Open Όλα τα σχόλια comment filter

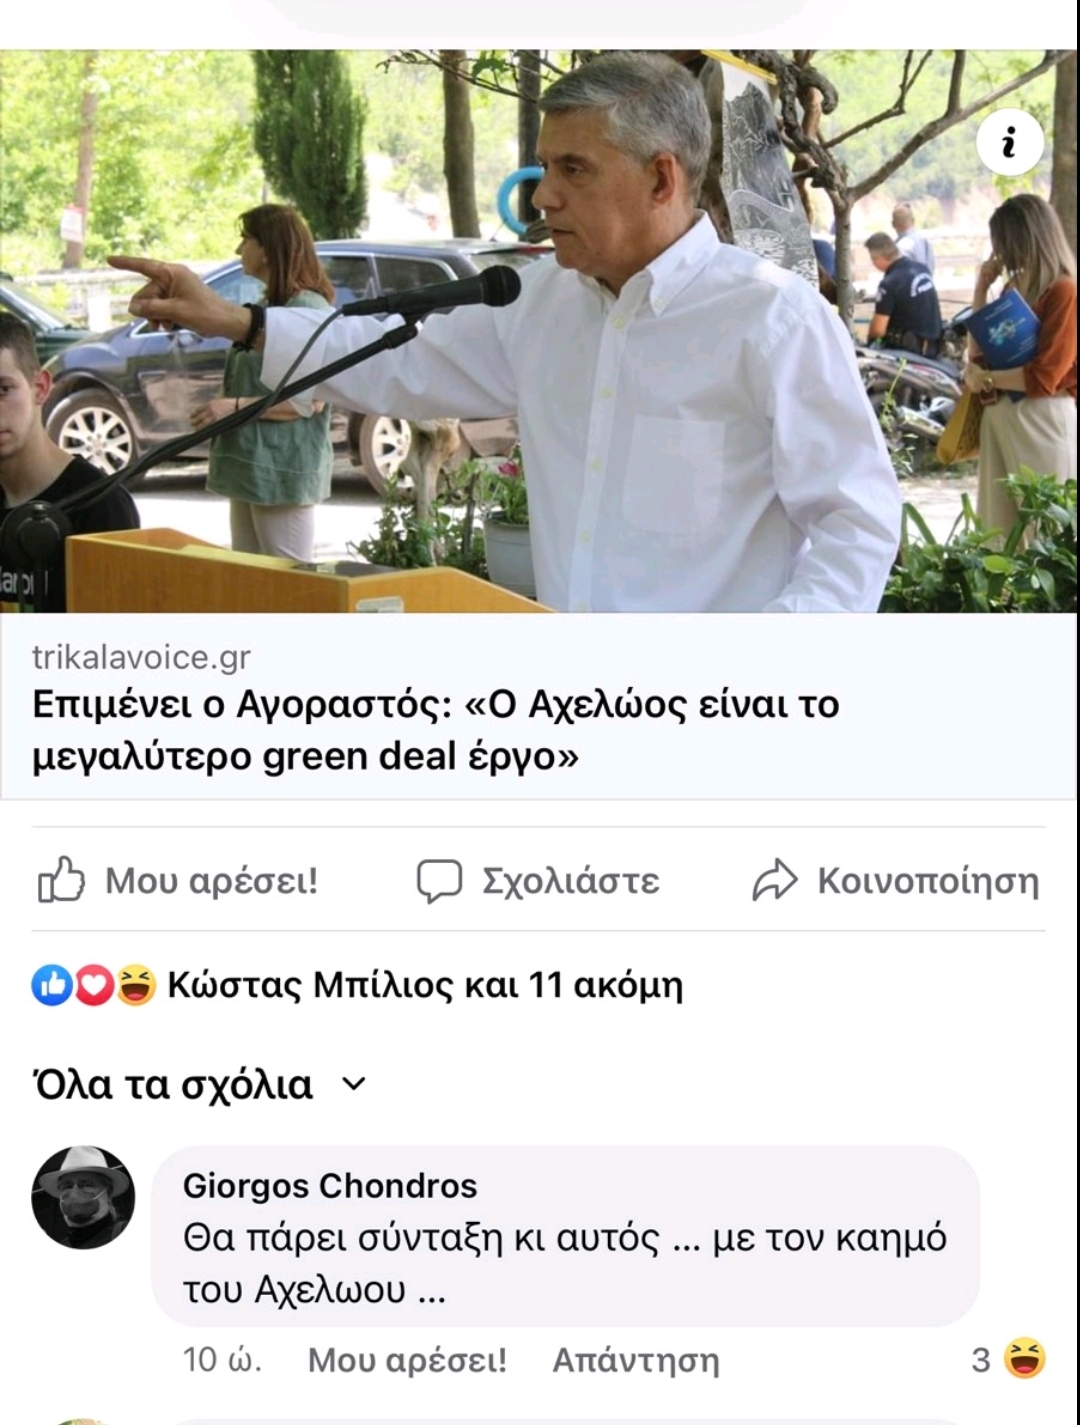pos(200,1084)
